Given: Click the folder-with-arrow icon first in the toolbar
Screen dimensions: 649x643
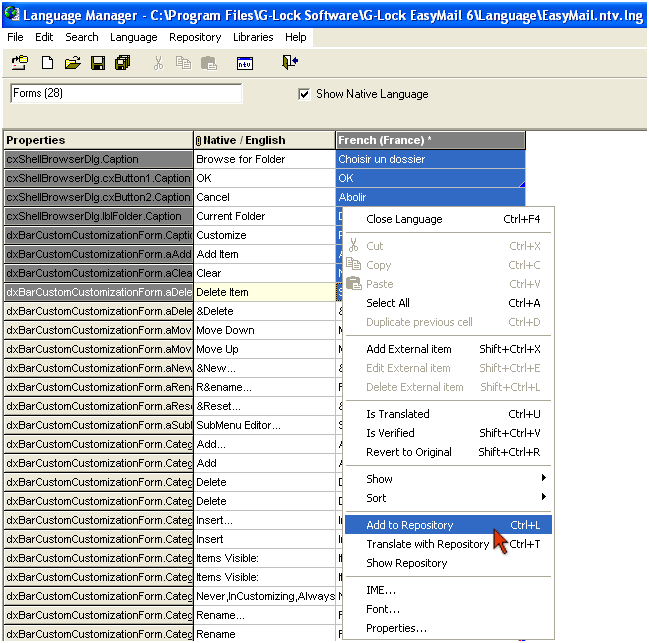Looking at the screenshot, I should pyautogui.click(x=19, y=63).
